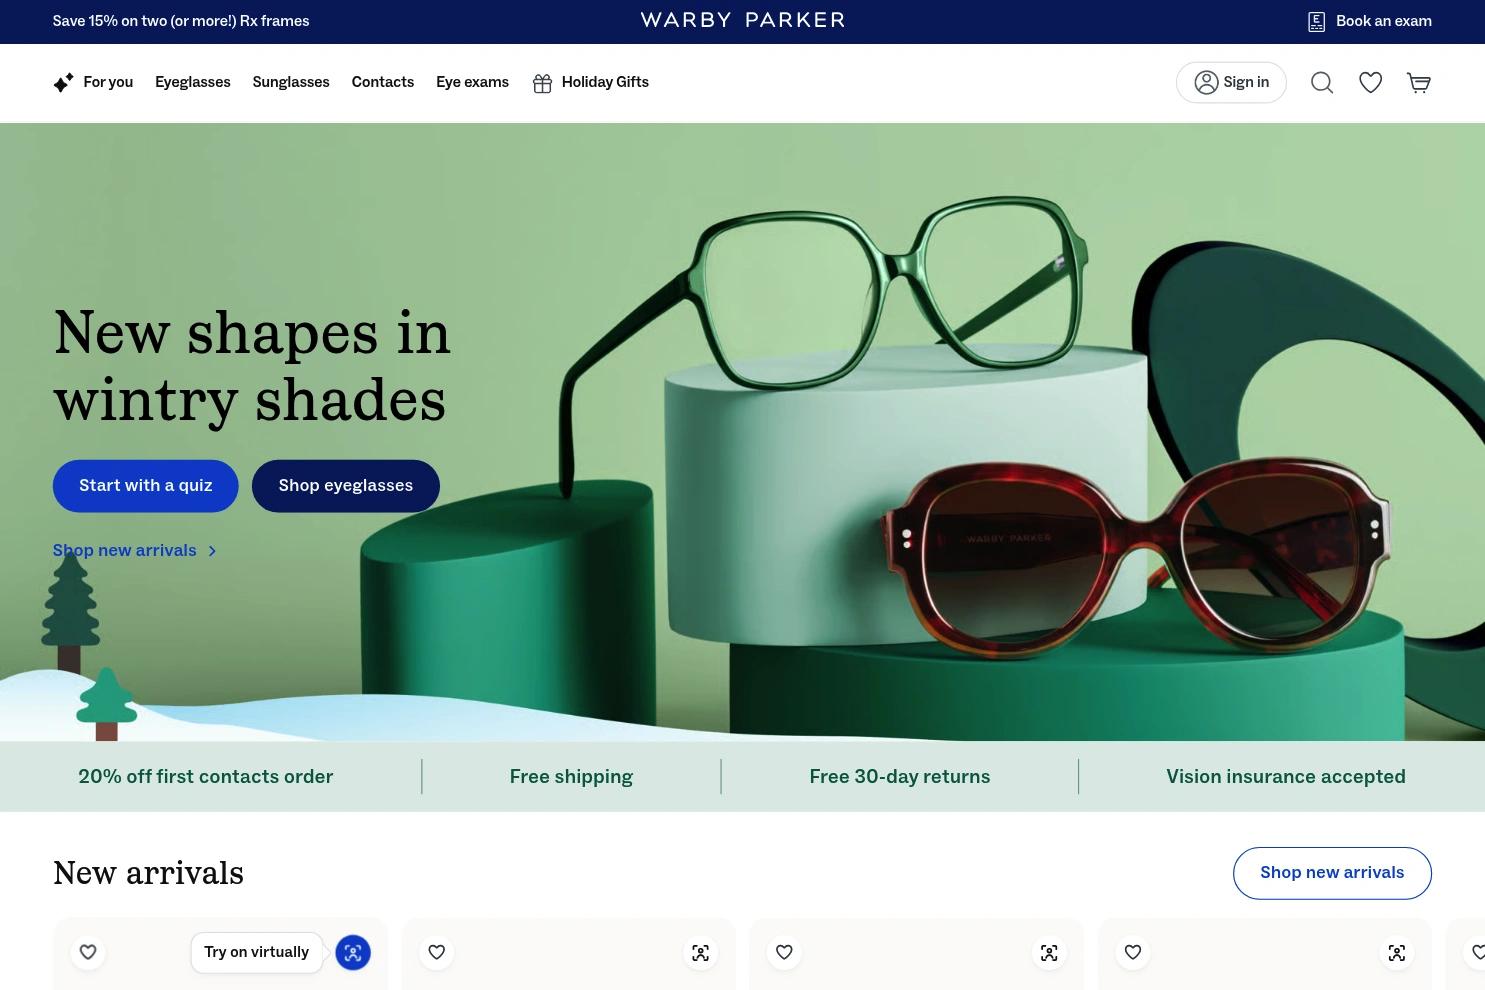The height and width of the screenshot is (990, 1485).
Task: Open the shopping cart icon
Action: (x=1419, y=83)
